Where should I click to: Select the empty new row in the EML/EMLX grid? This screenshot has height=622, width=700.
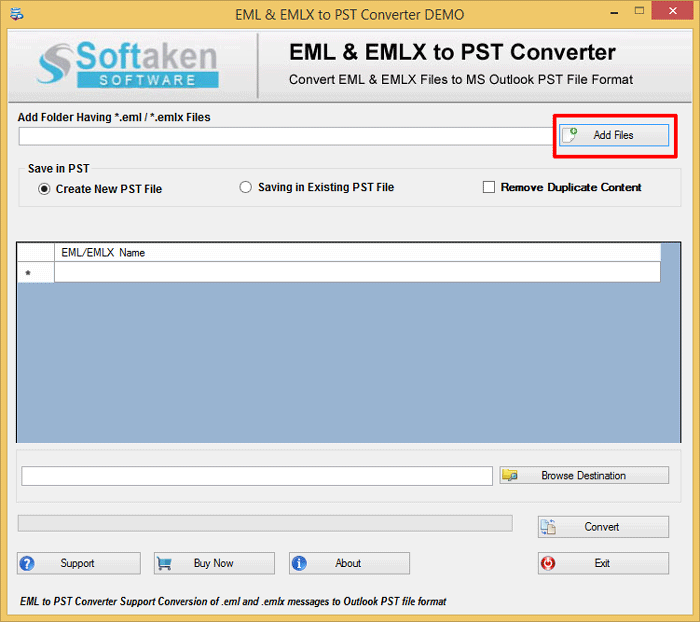coord(357,272)
